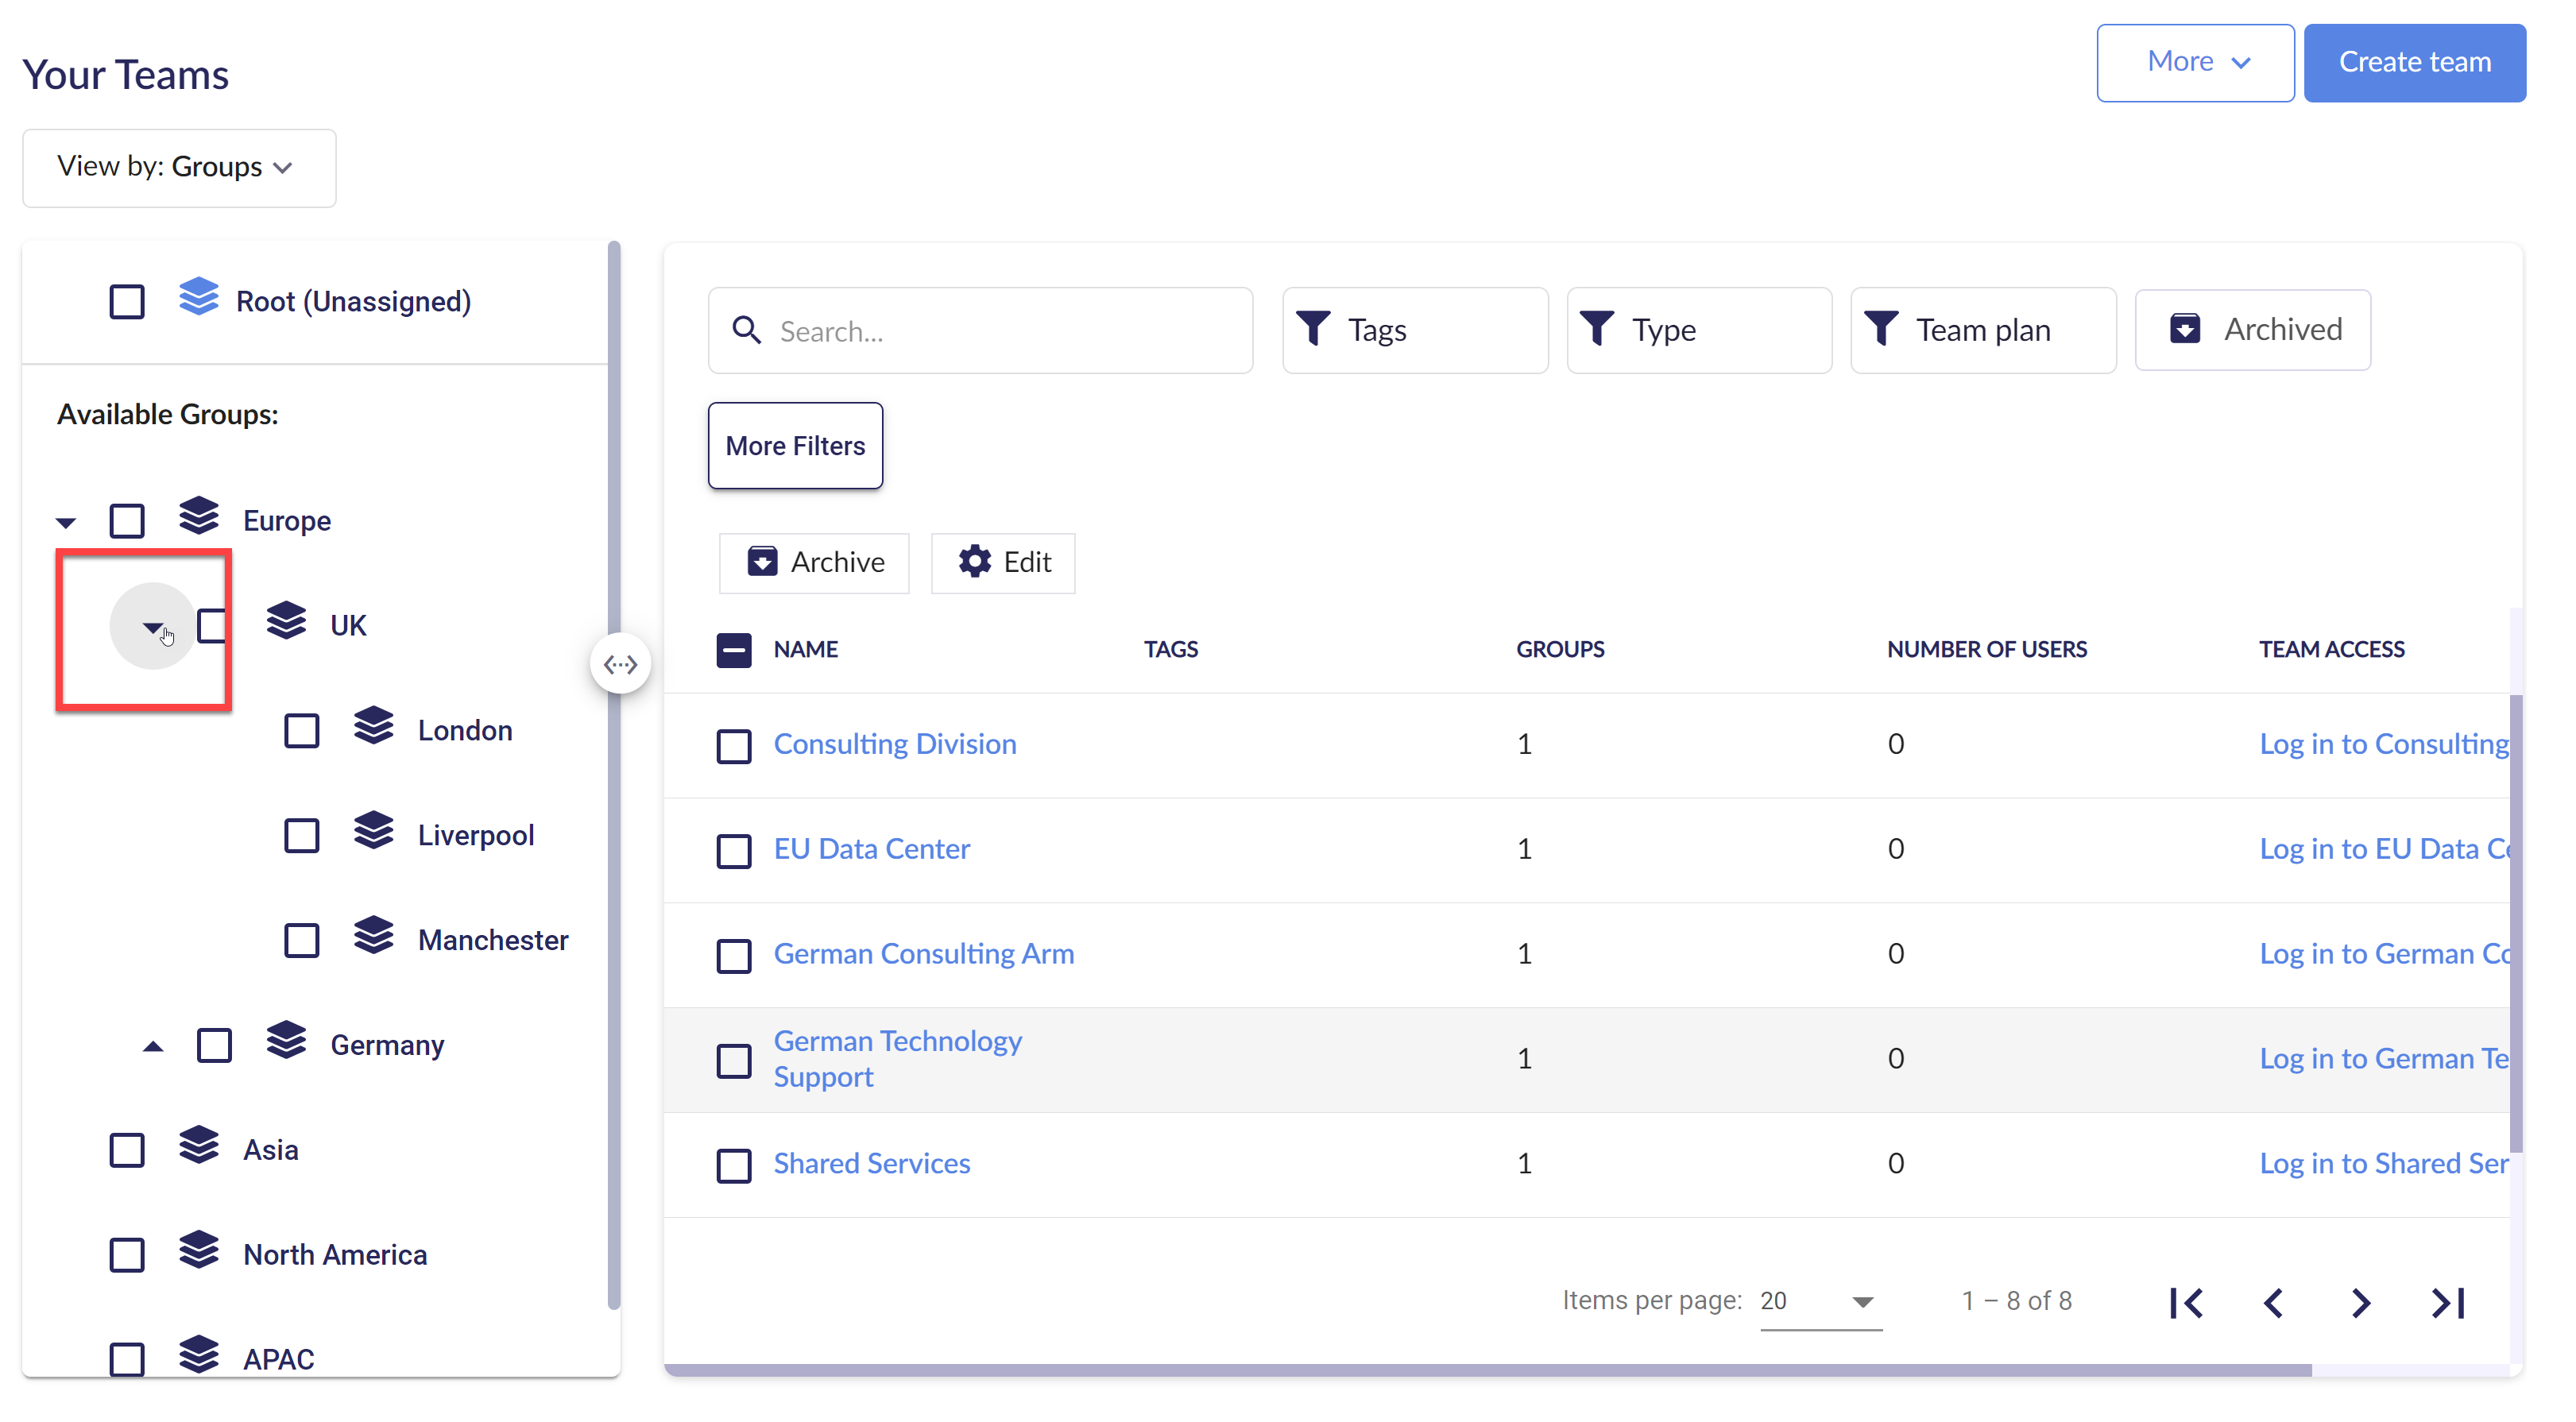Open the items per page dropdown
This screenshot has width=2576, height=1422.
[1820, 1301]
